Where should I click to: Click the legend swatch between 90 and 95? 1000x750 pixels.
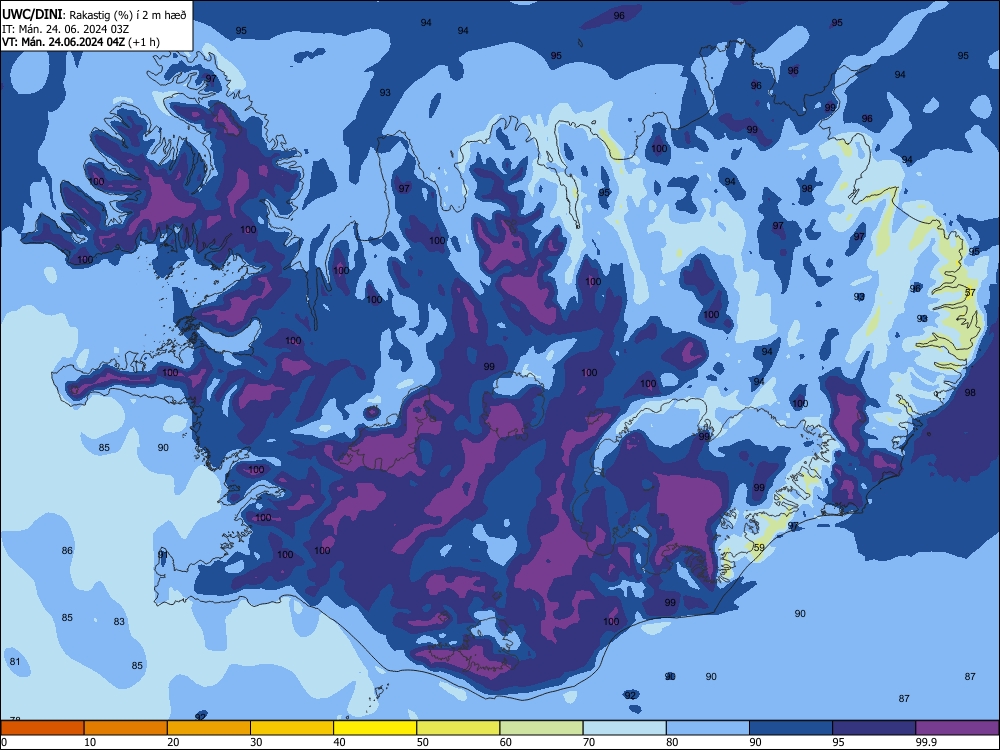791,728
